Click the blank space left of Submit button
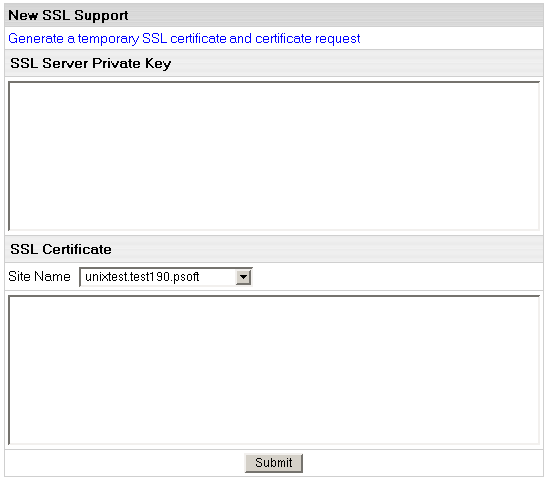This screenshot has width=547, height=479. point(125,463)
